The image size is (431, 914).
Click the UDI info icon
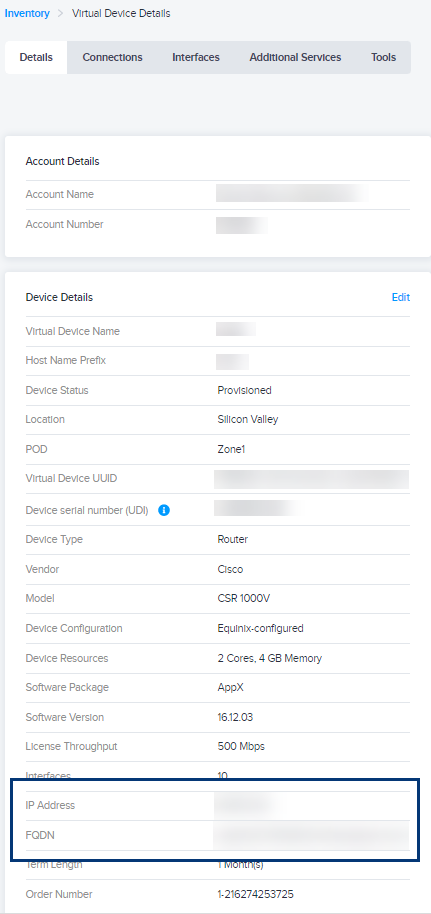[x=164, y=511]
